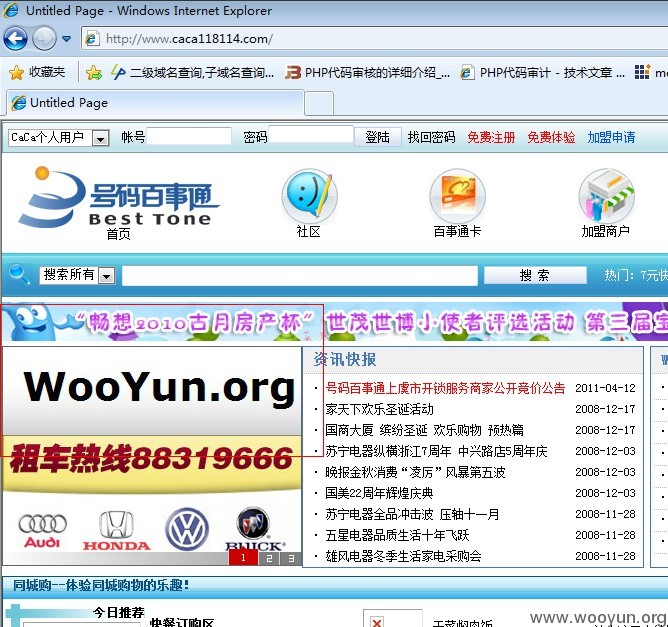Open the 社区 community smiley icon
This screenshot has height=627, width=668.
(x=309, y=196)
